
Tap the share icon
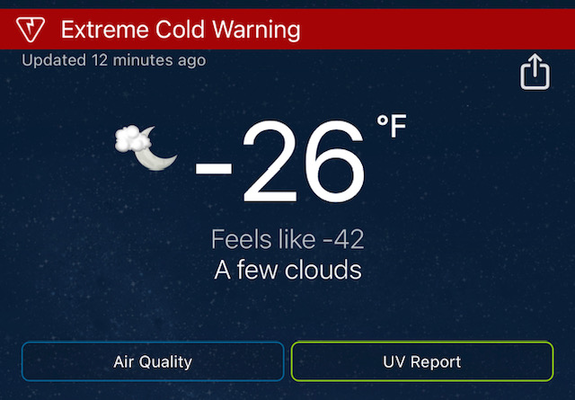(x=535, y=71)
